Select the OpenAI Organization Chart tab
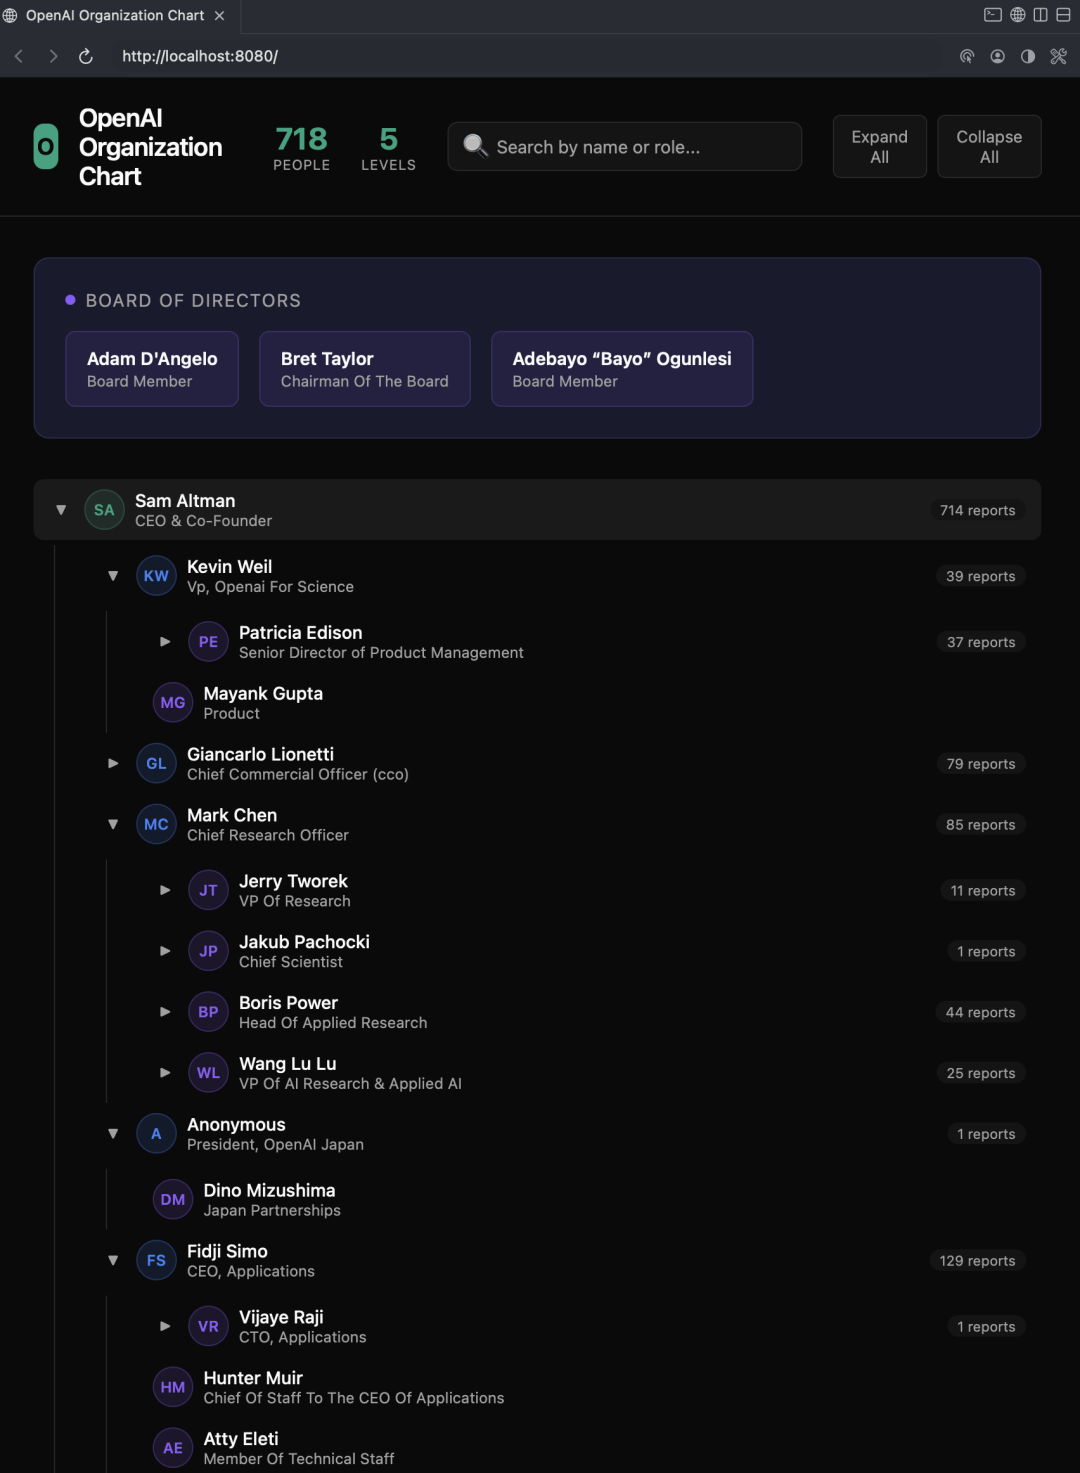The image size is (1080, 1473). [114, 16]
